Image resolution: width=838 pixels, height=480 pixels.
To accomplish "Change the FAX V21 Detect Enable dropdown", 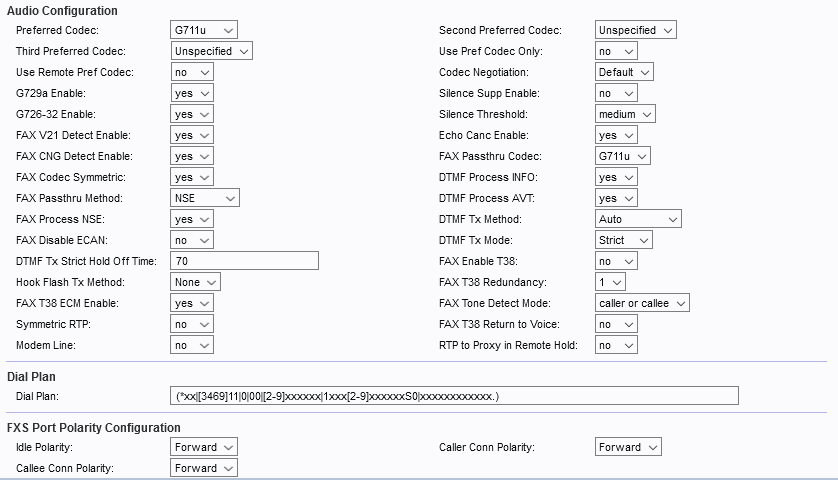I will click(x=192, y=135).
